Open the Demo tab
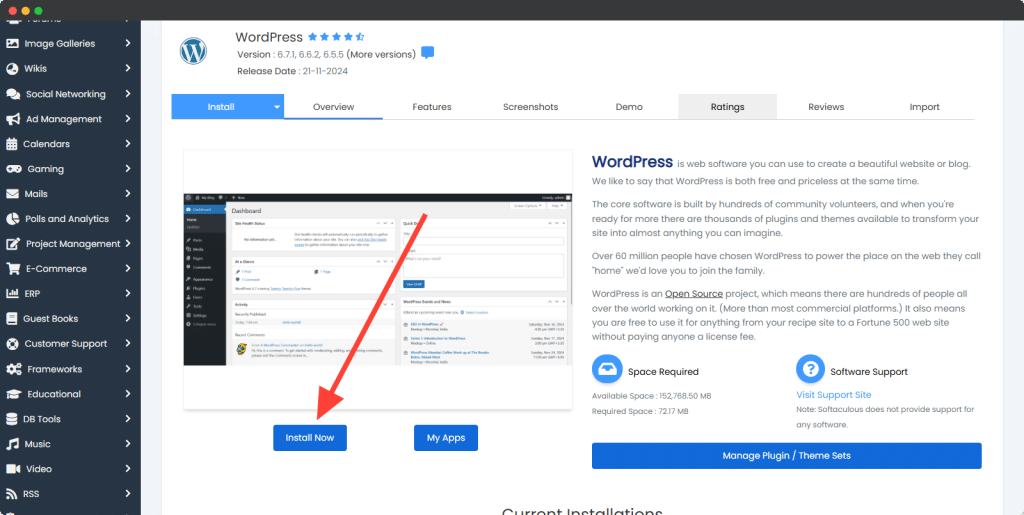This screenshot has height=515, width=1024. click(629, 107)
